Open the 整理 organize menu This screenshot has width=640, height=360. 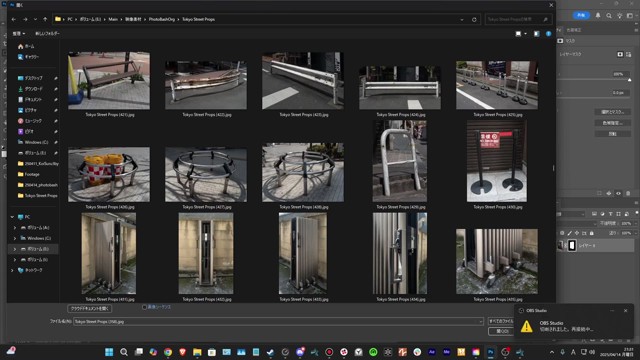18,33
